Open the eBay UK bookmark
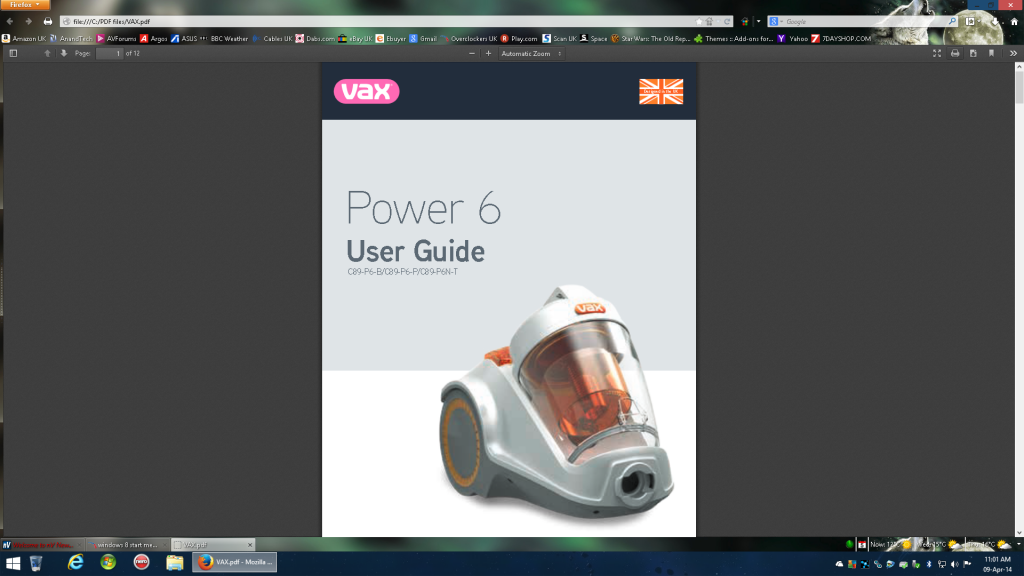This screenshot has height=576, width=1024. coord(355,39)
